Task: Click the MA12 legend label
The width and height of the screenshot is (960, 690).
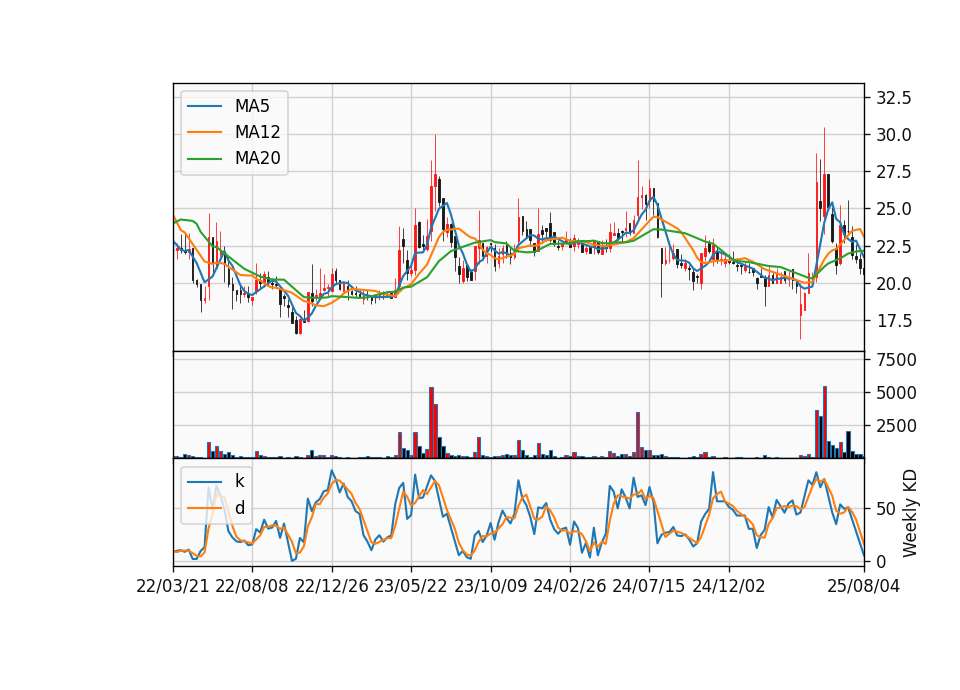Action: 258,132
